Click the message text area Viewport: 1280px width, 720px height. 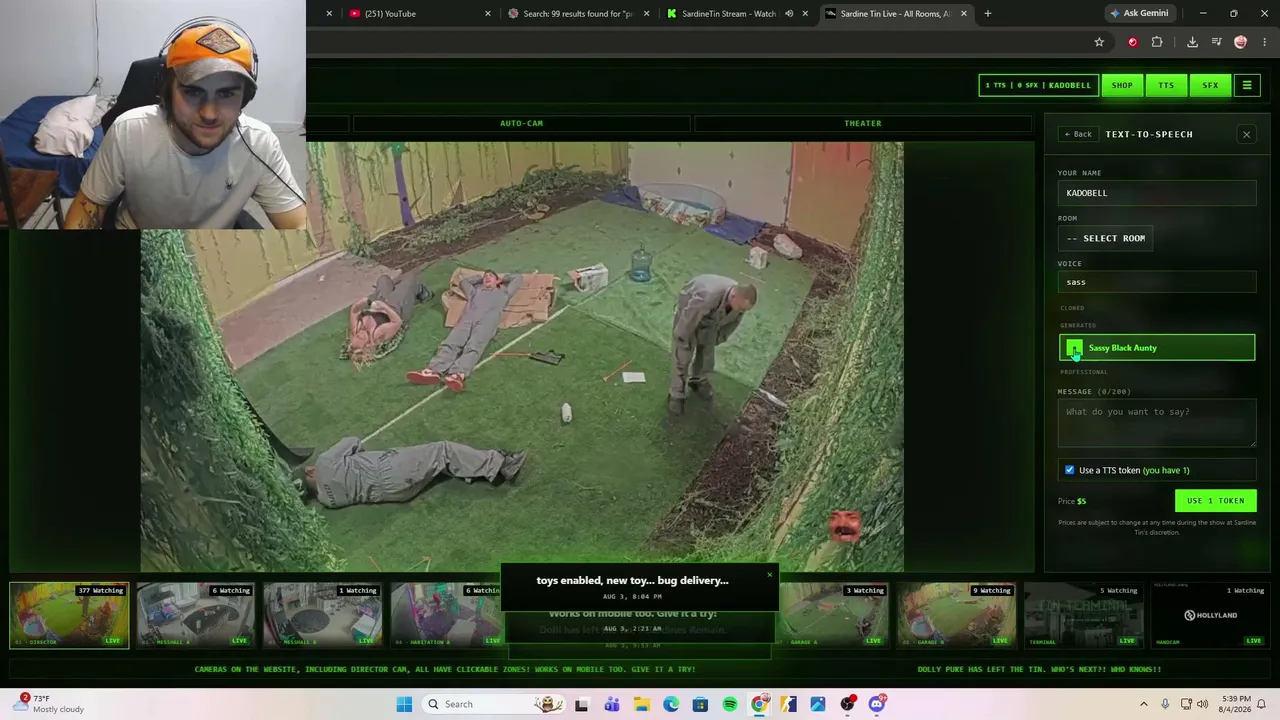point(1157,424)
